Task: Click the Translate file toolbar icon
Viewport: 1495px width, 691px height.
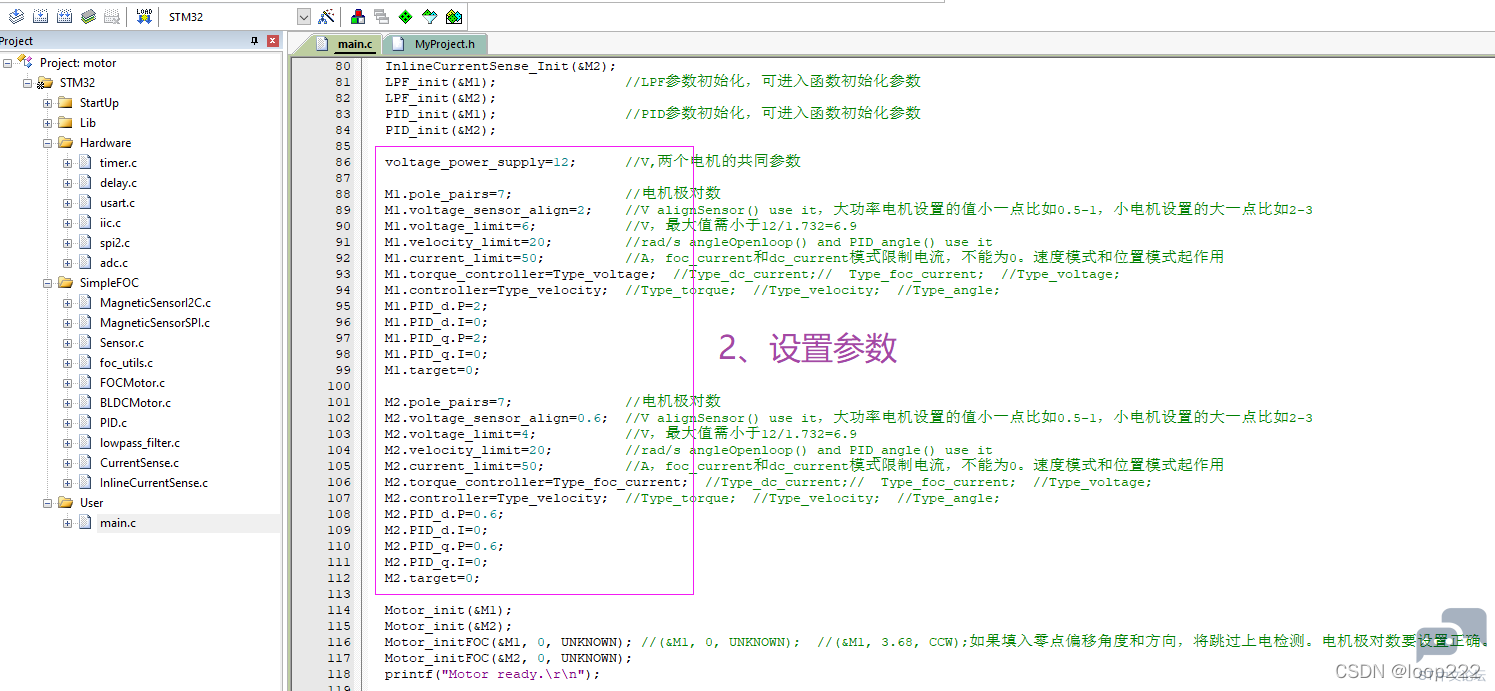Action: pos(16,16)
